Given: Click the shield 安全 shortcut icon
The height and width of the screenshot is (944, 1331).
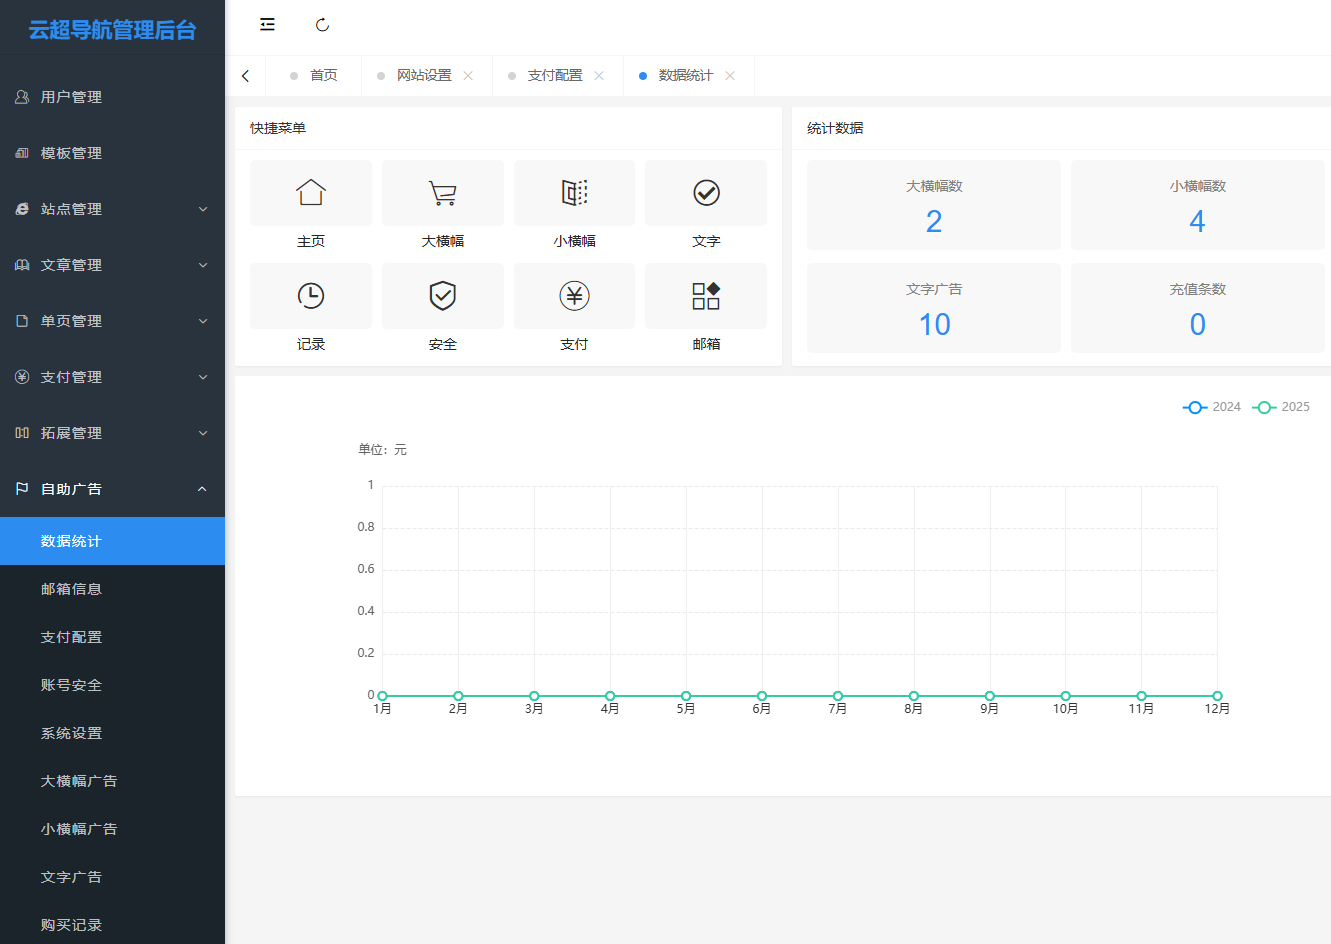Looking at the screenshot, I should [442, 296].
